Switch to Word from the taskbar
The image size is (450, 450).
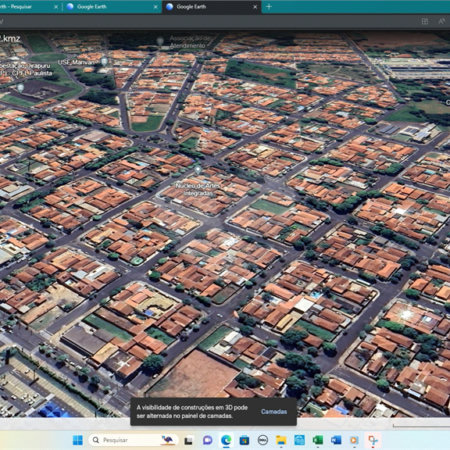[x=336, y=440]
